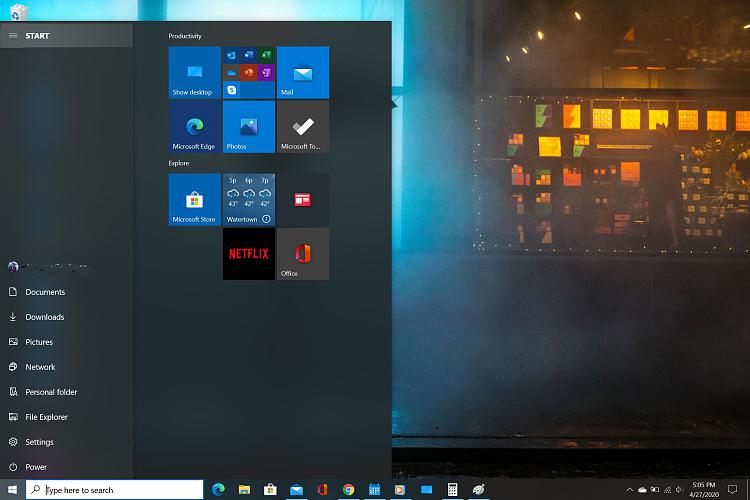The width and height of the screenshot is (750, 500).
Task: Click the Explore group heading
Action: pos(178,163)
